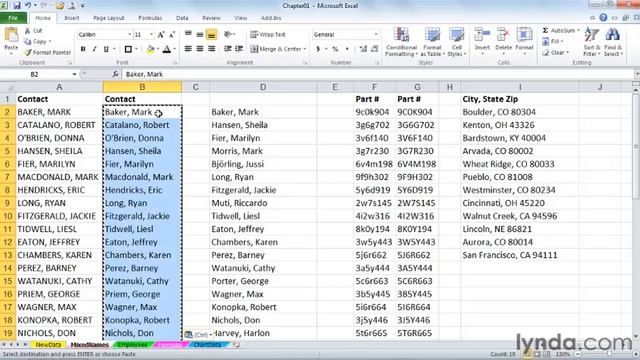This screenshot has height=360, width=640.
Task: Open the font size 11 dropdown
Action: point(151,35)
